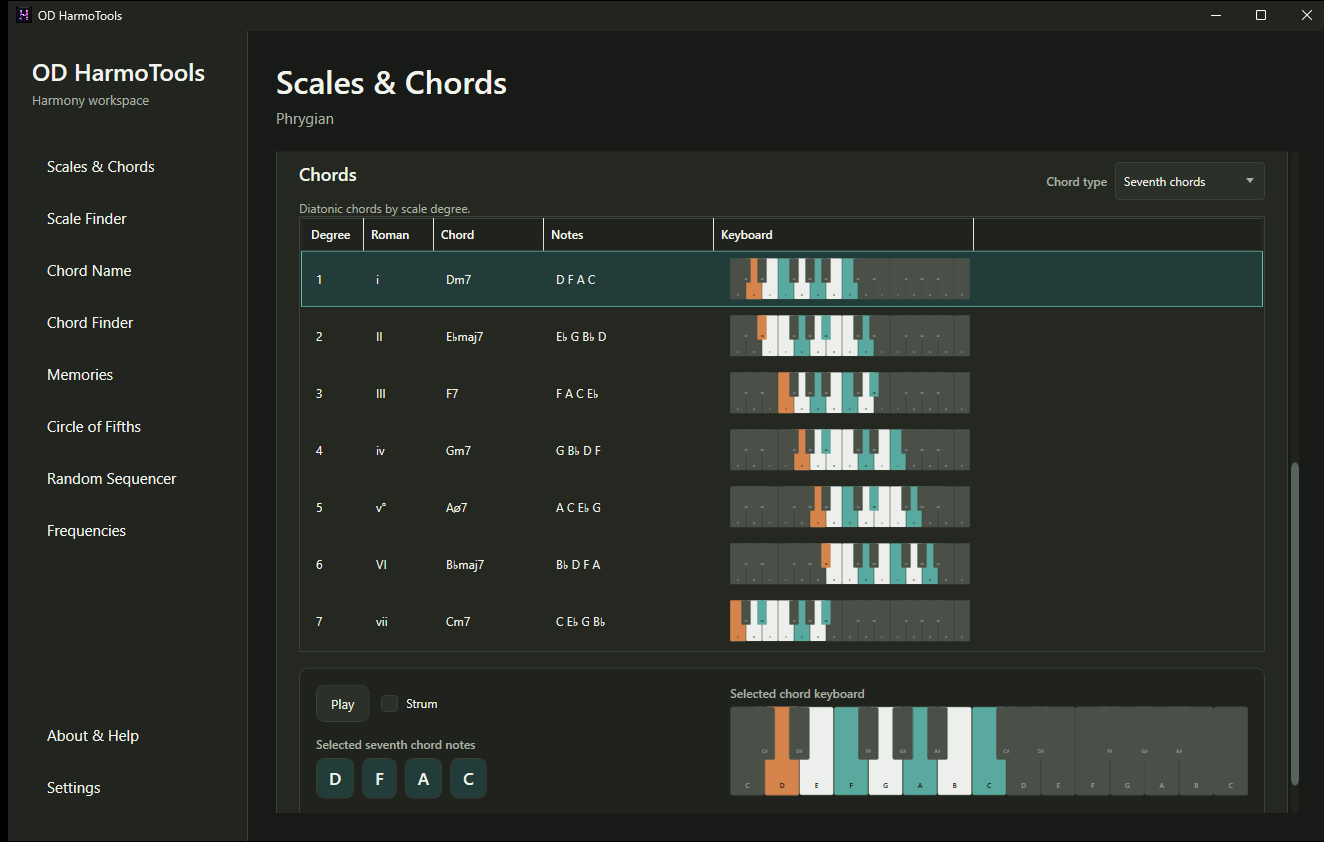1324x842 pixels.
Task: Click the teal C key on selected chord keyboard
Action: point(989,775)
